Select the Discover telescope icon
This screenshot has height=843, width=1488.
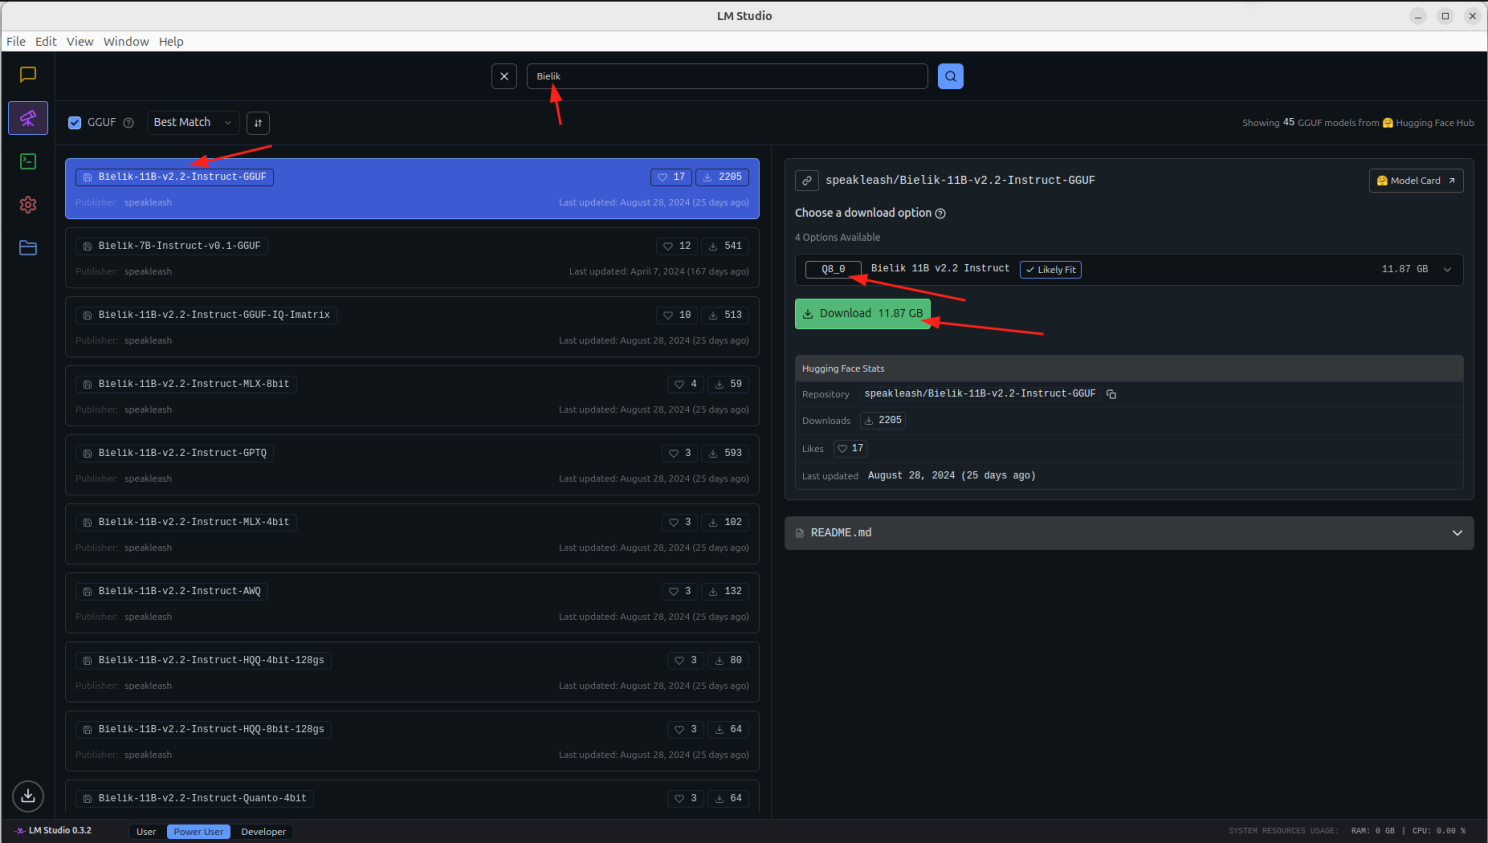coord(28,118)
